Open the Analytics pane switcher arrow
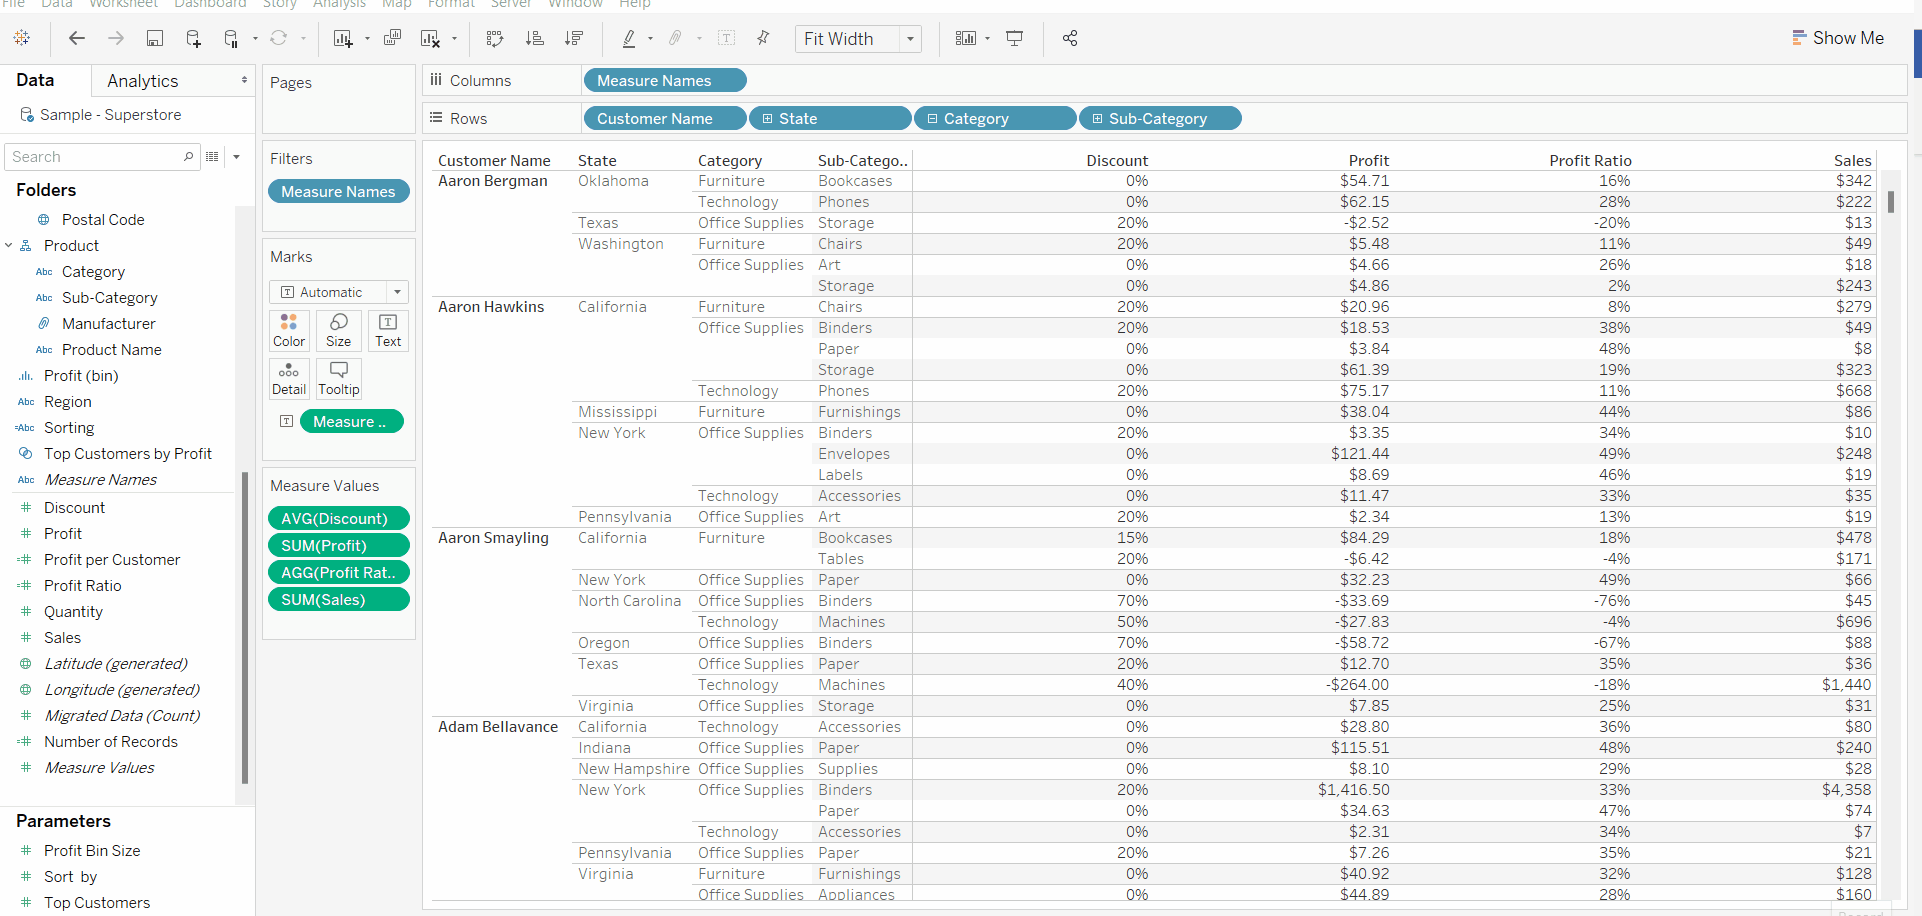Screen dimensions: 1922x916 click(x=244, y=80)
